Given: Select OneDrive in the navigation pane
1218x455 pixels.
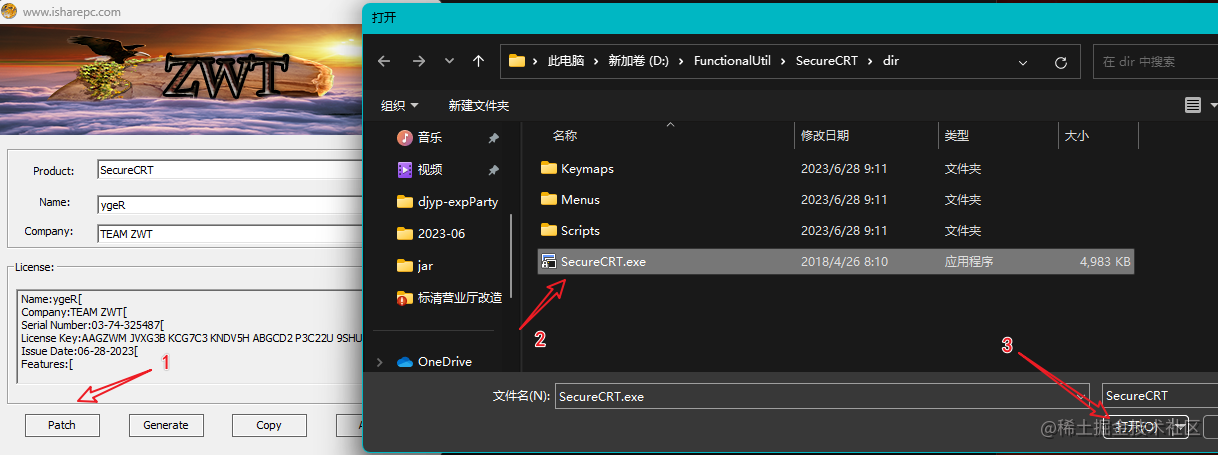Looking at the screenshot, I should pyautogui.click(x=434, y=361).
